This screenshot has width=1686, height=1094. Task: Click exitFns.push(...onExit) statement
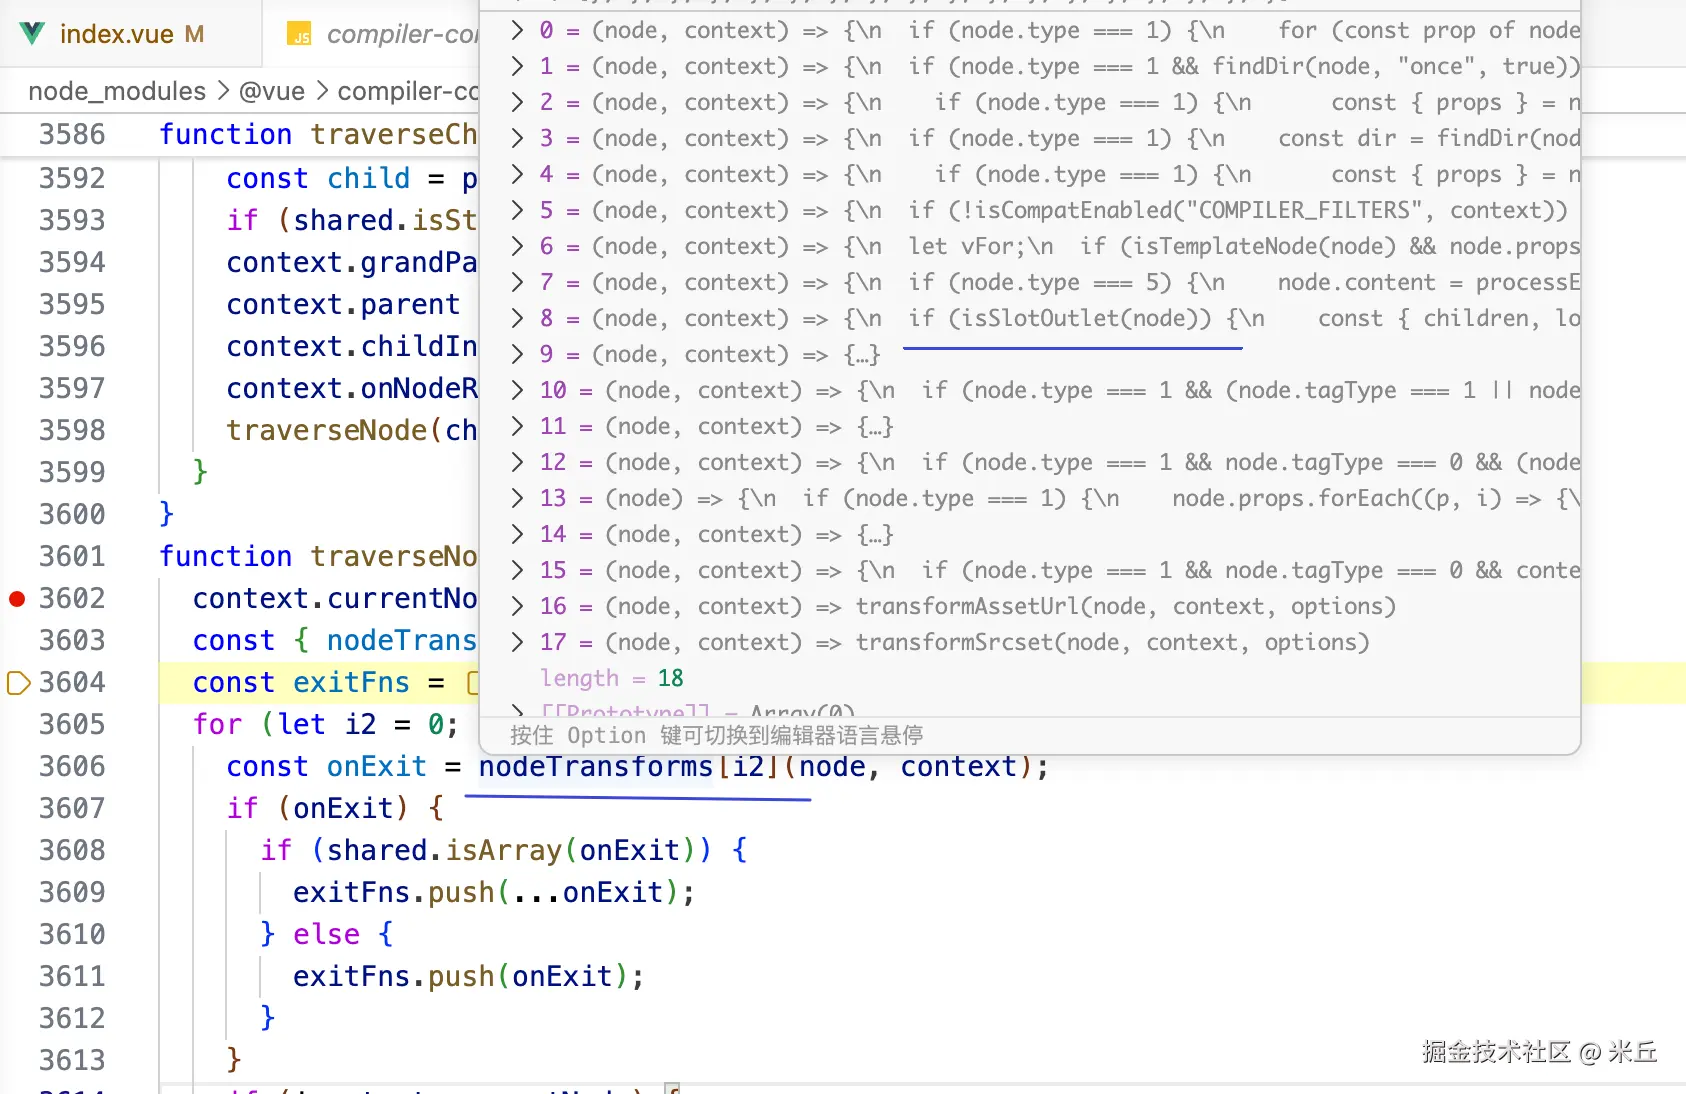coord(494,892)
